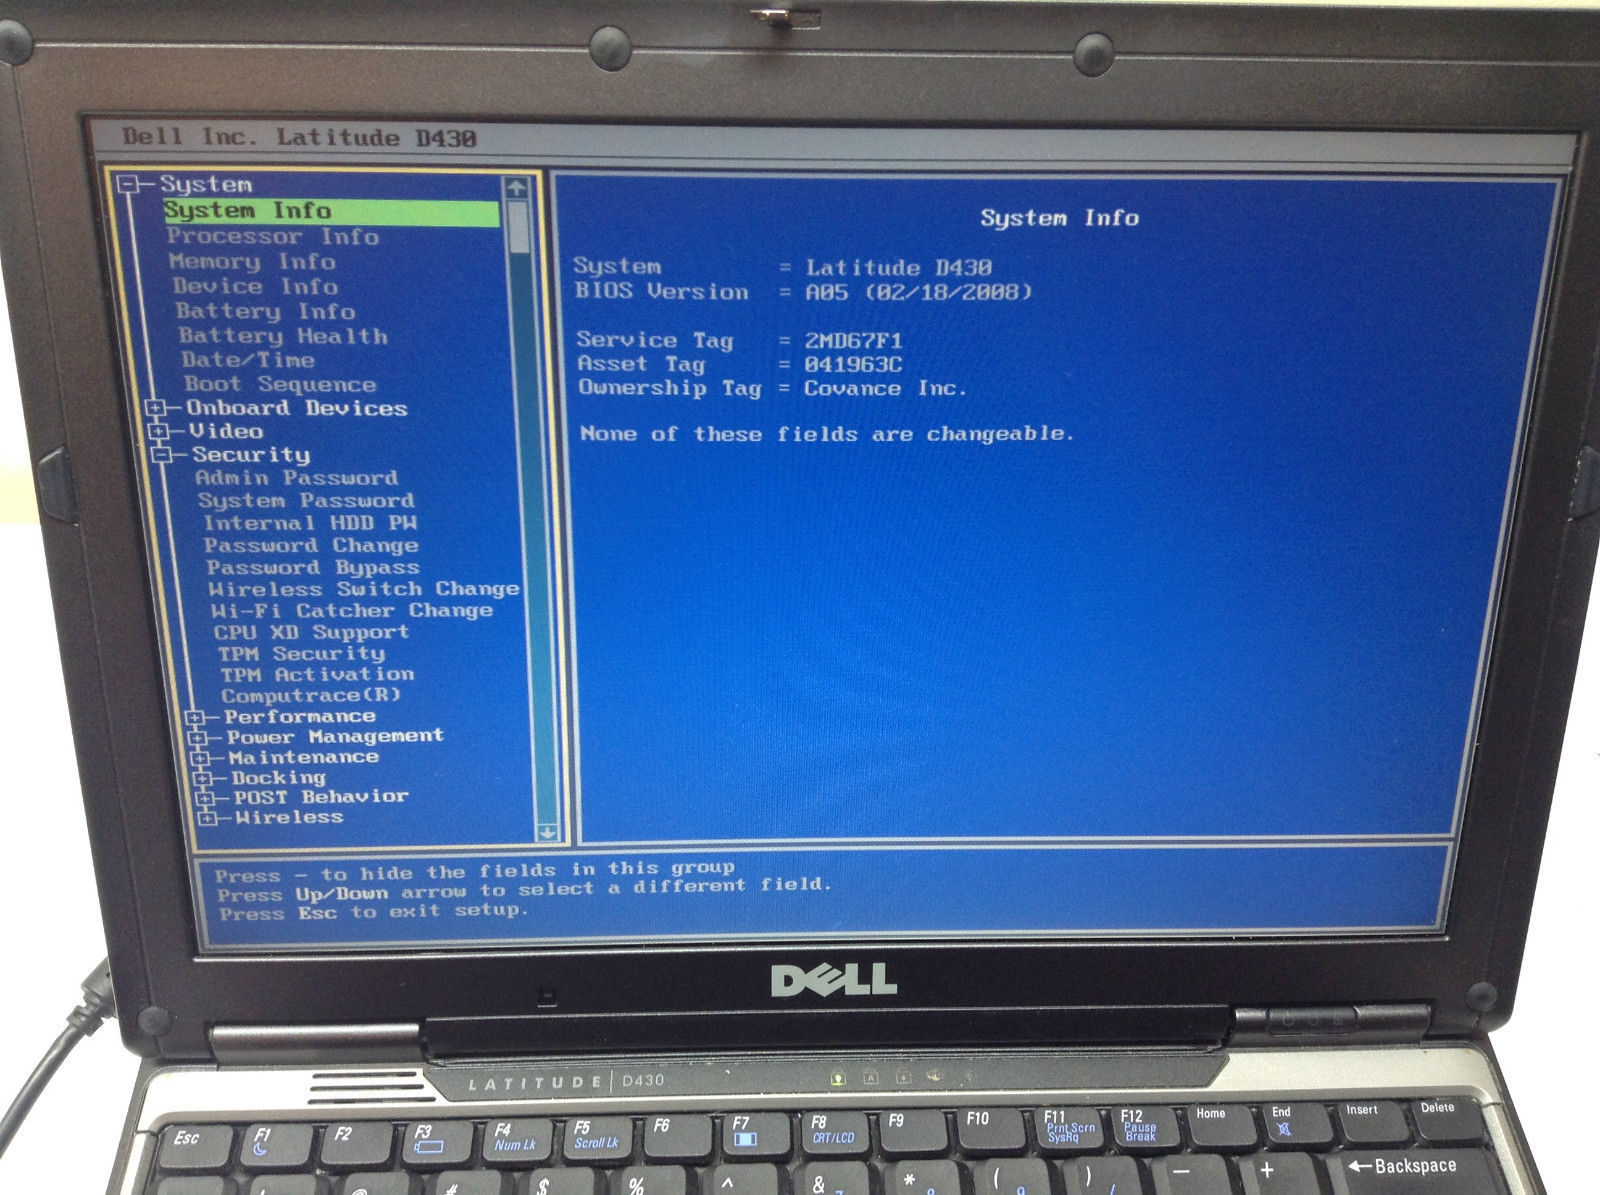
Task: Click 'None of these fields are changeable.' text
Action: pos(827,434)
